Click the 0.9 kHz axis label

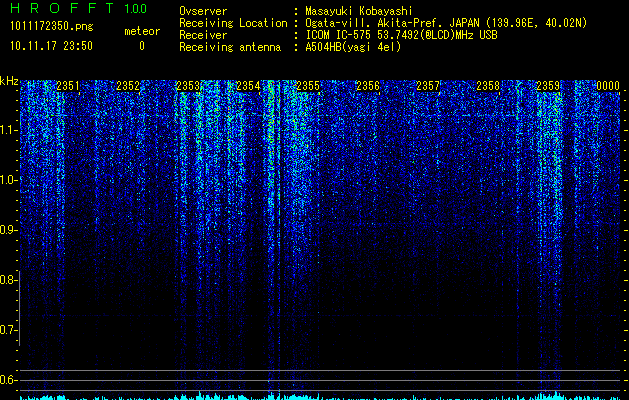tap(7, 230)
